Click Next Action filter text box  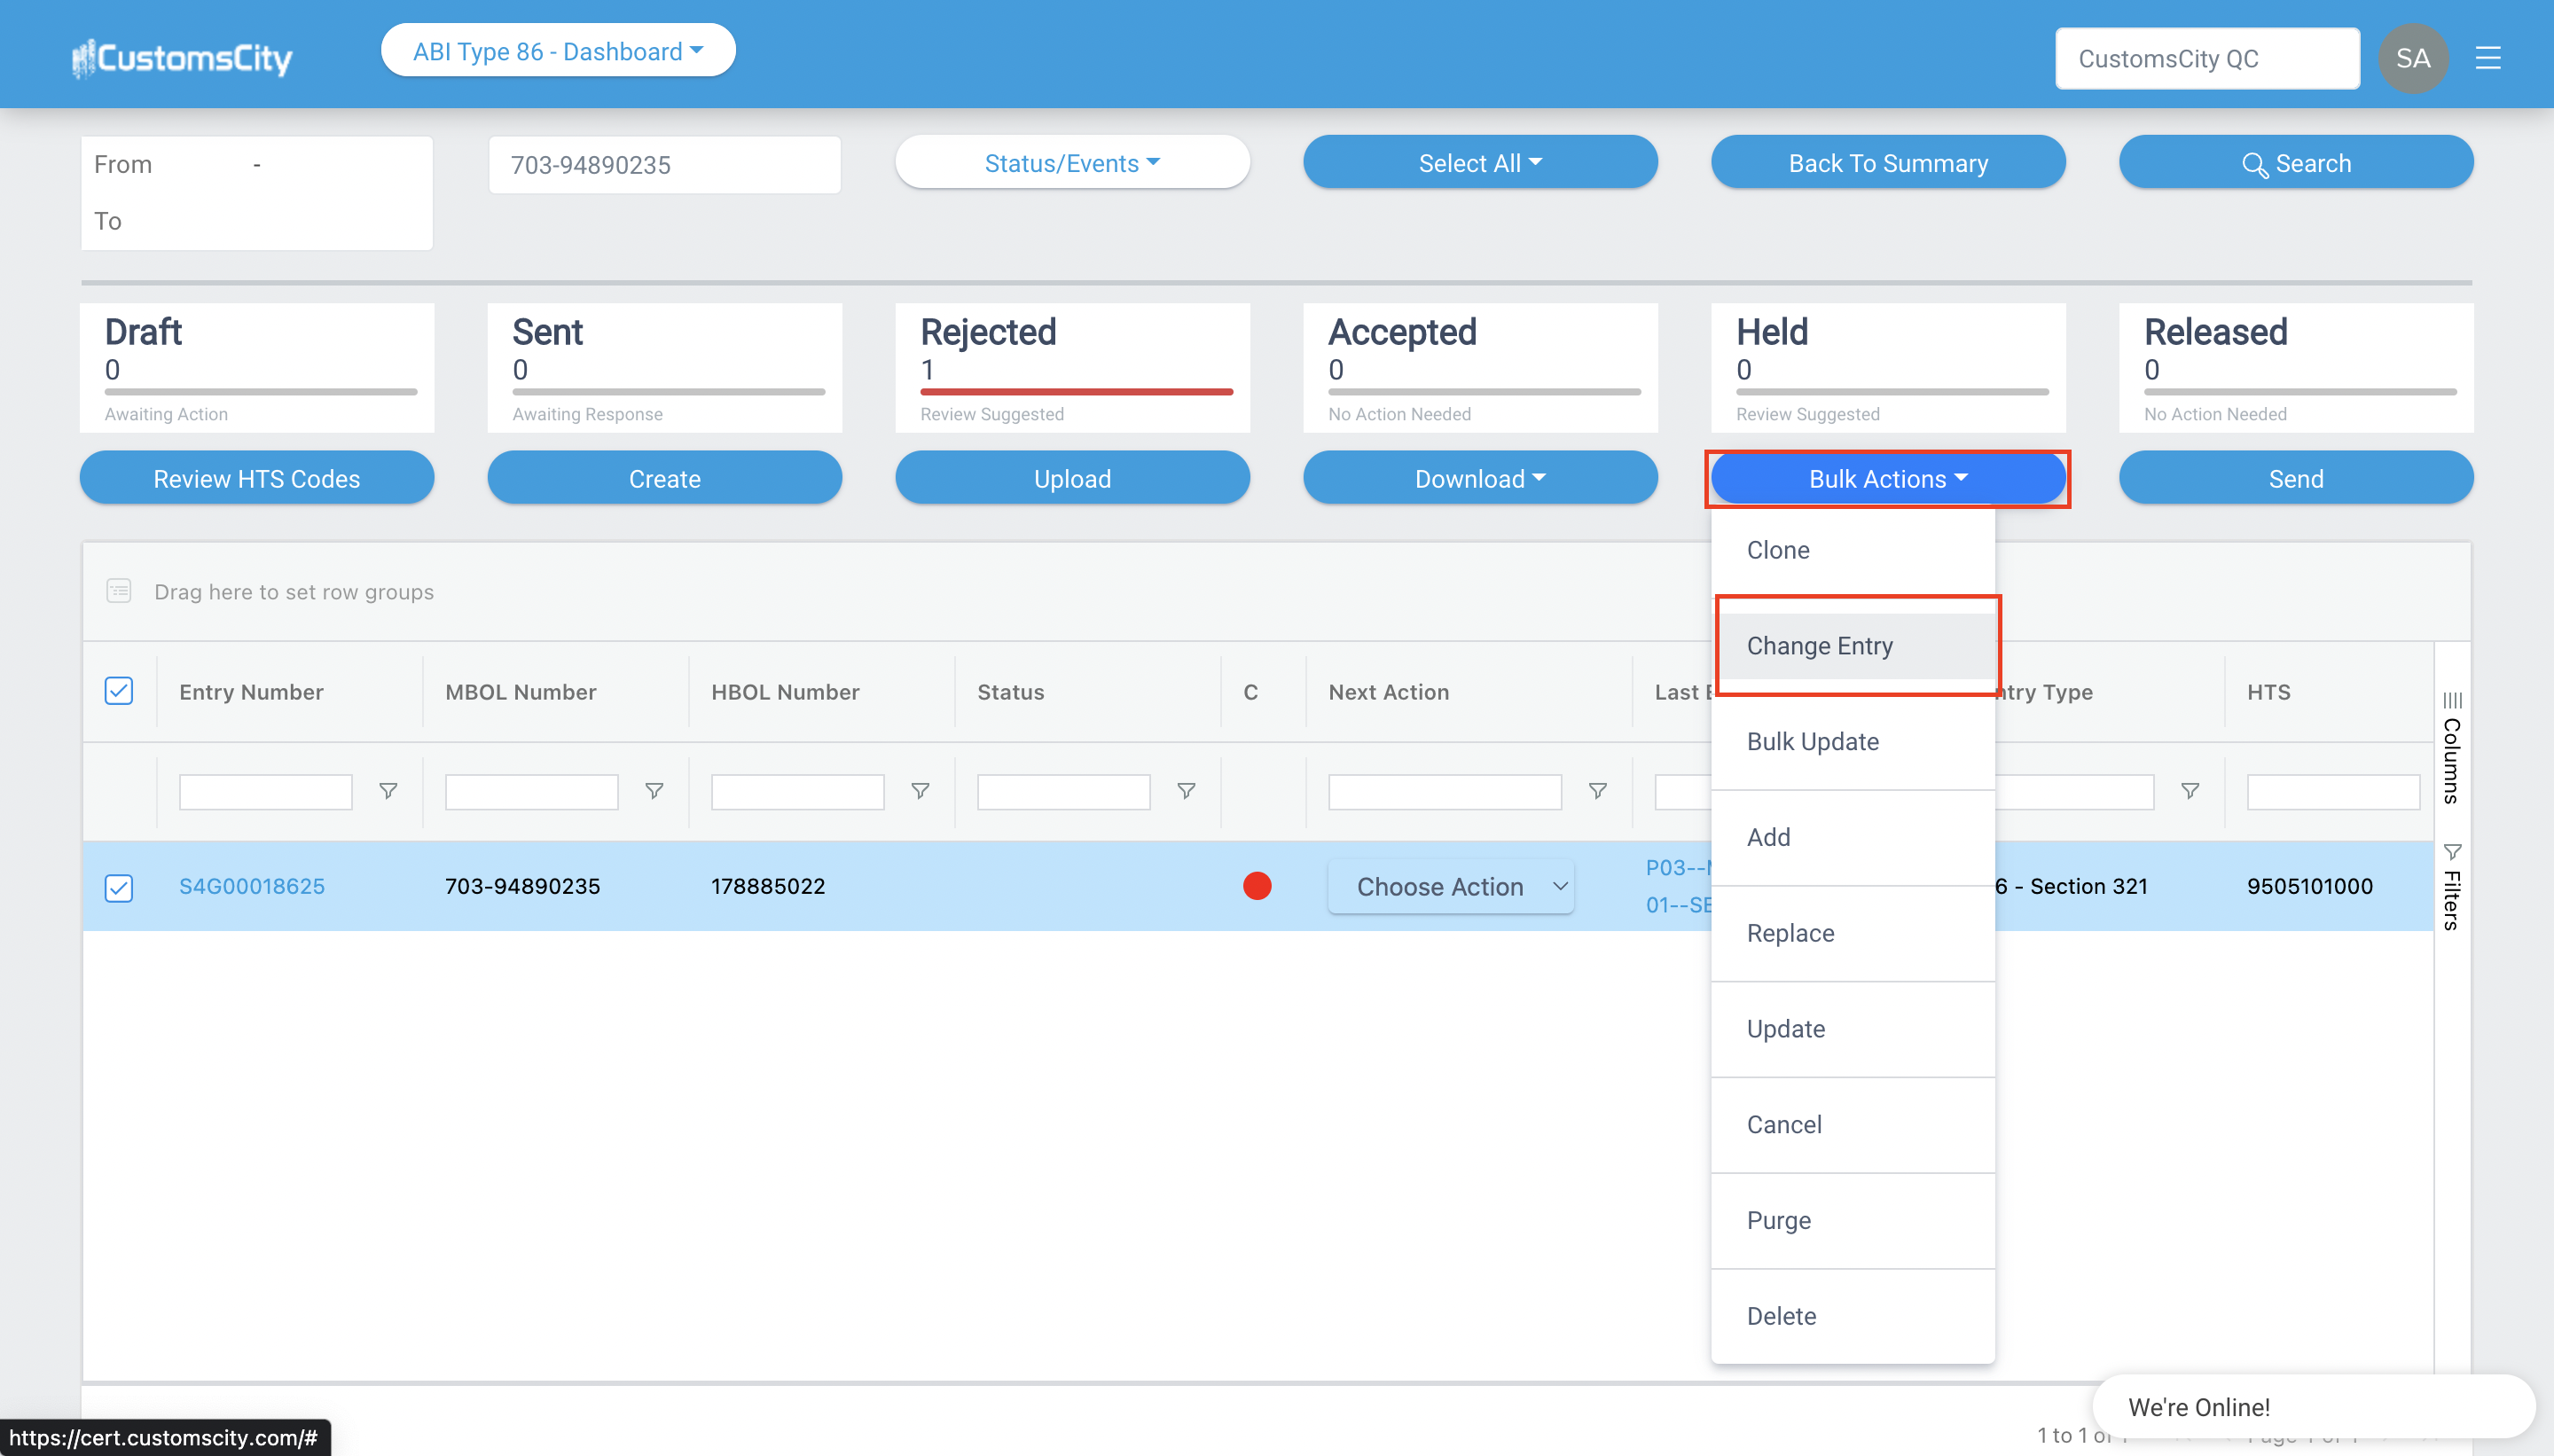tap(1445, 791)
